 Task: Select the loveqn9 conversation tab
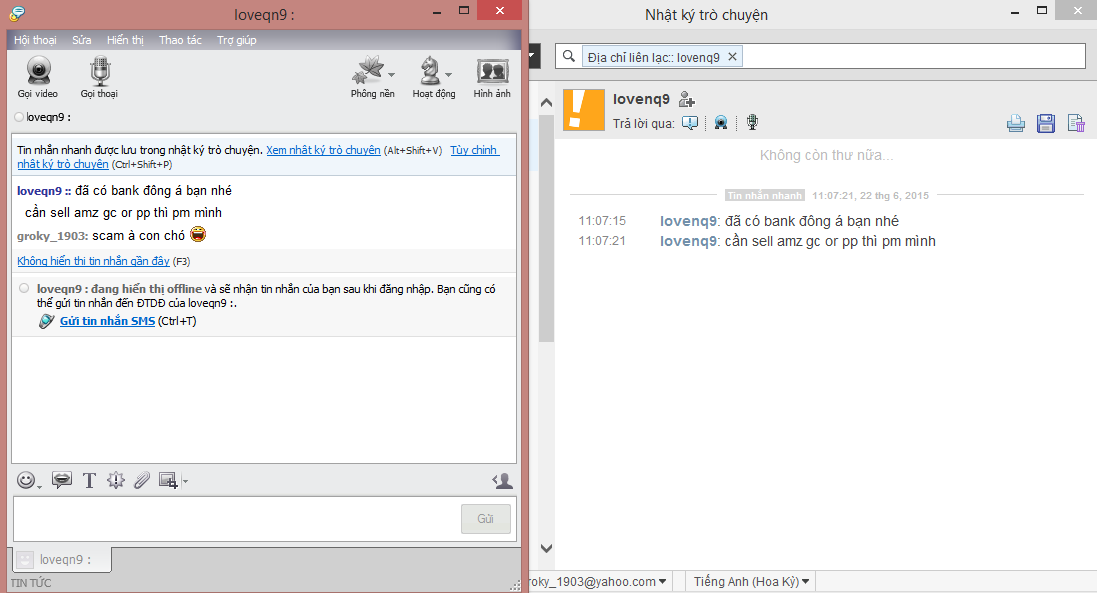pyautogui.click(x=62, y=559)
